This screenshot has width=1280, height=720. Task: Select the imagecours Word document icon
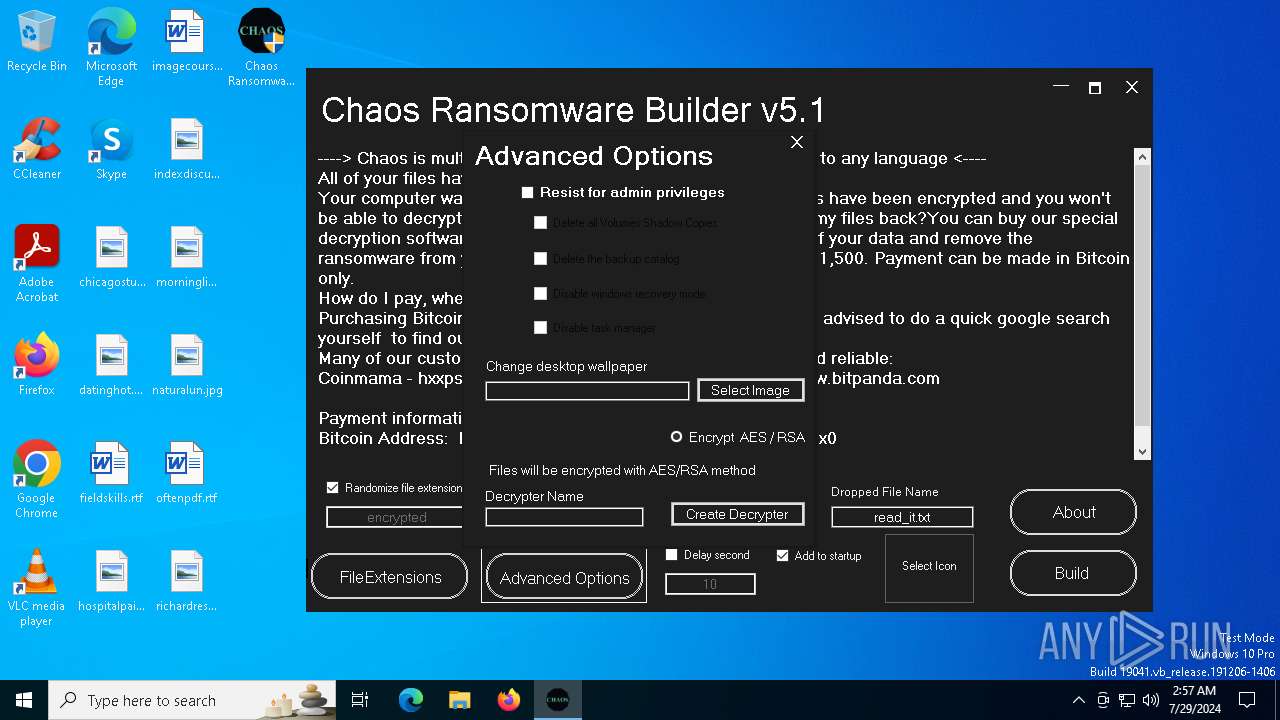tap(186, 42)
